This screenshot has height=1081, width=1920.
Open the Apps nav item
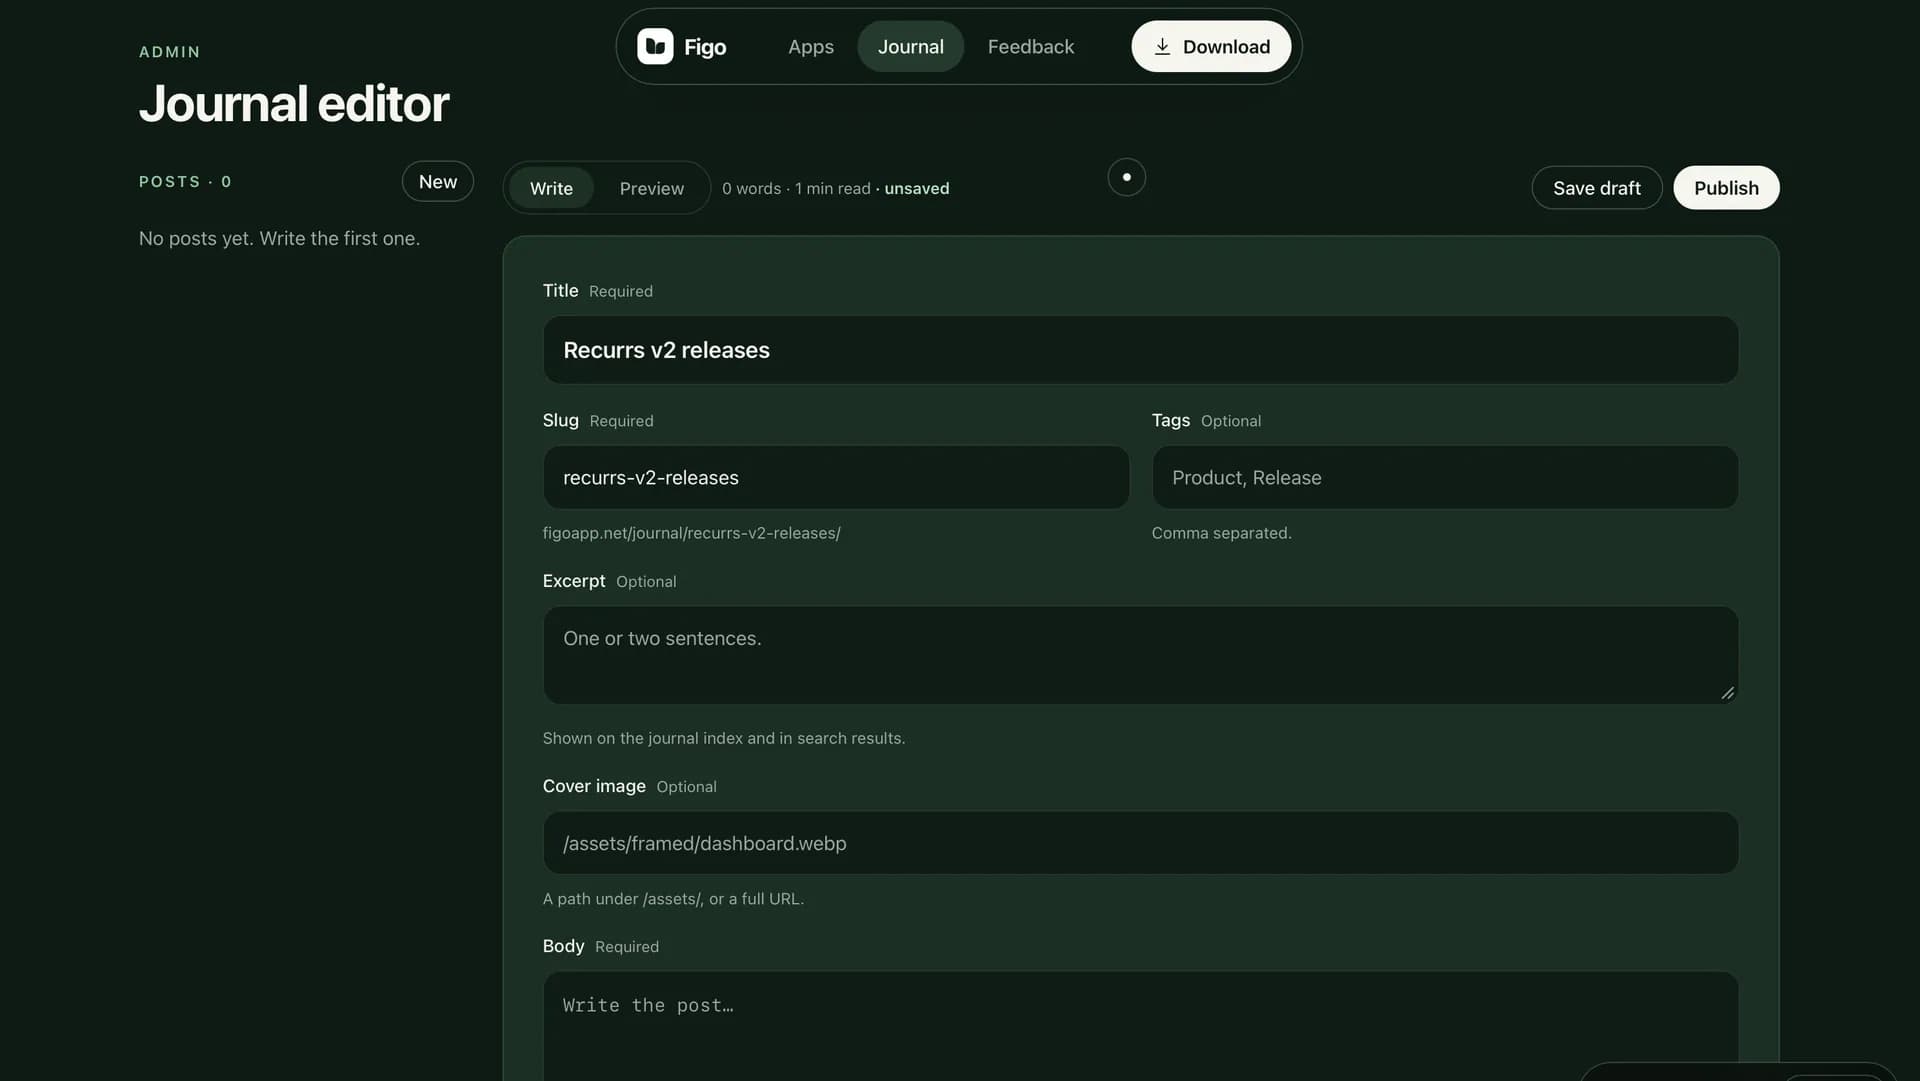(810, 47)
